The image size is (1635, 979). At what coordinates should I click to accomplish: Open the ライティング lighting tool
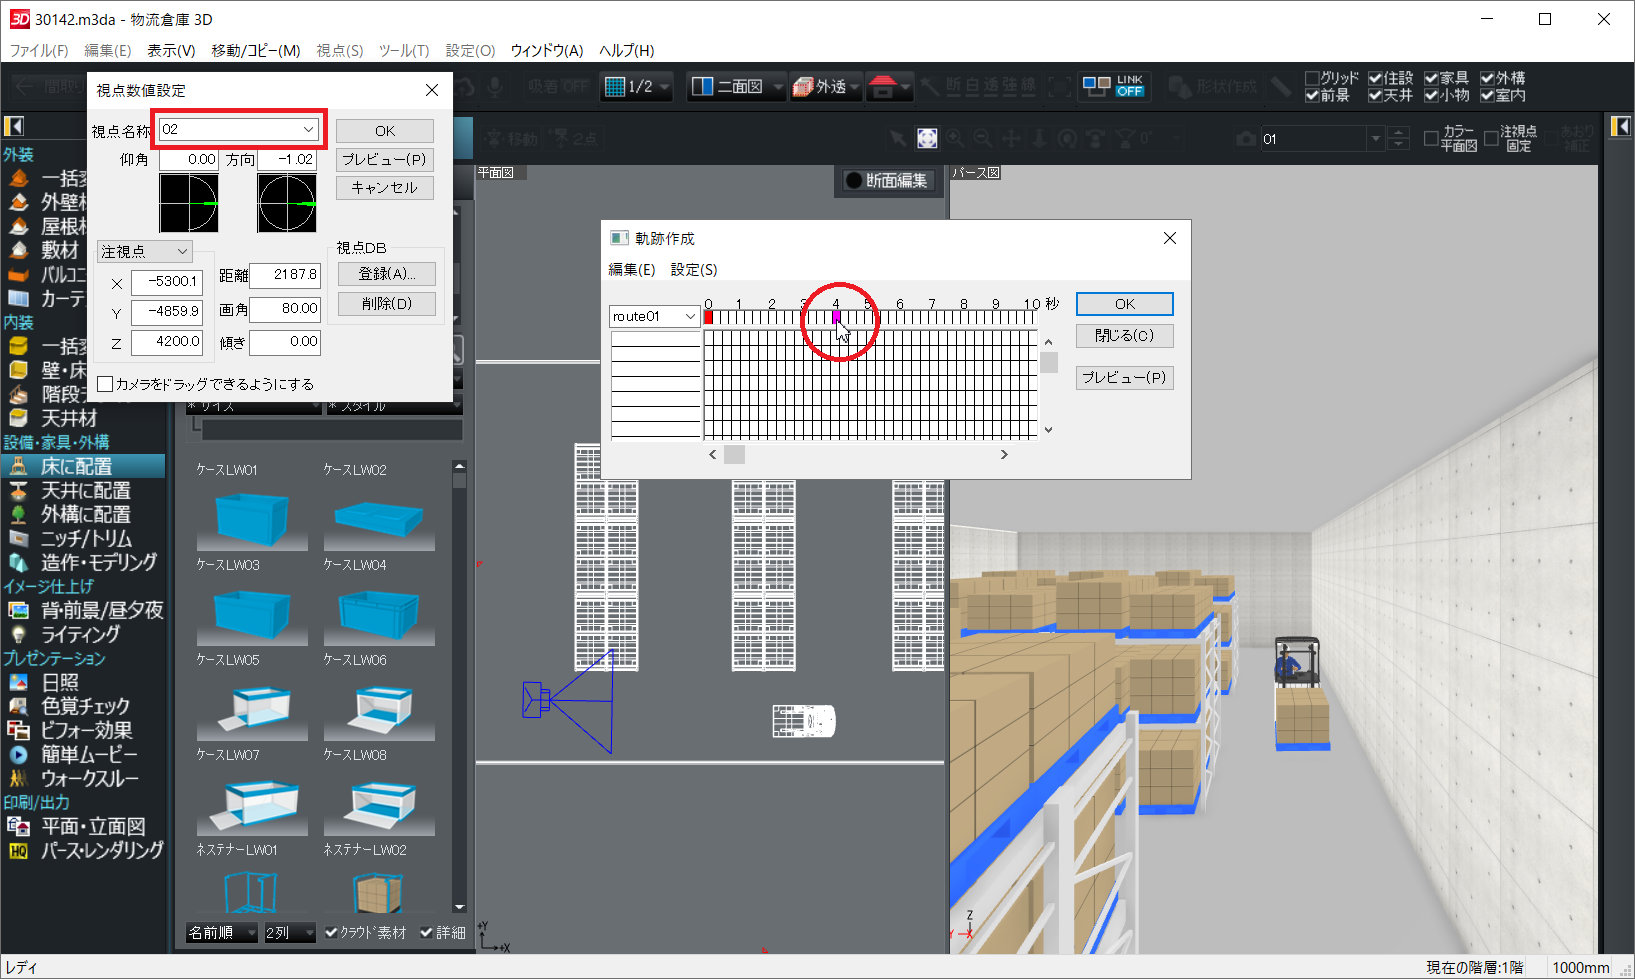[x=18, y=634]
